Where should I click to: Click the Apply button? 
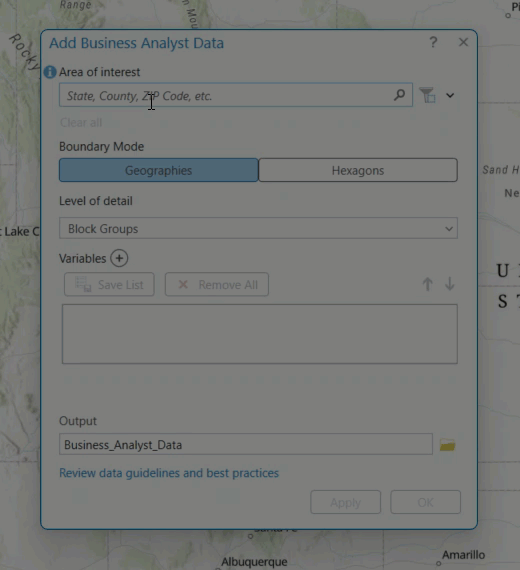tap(345, 502)
